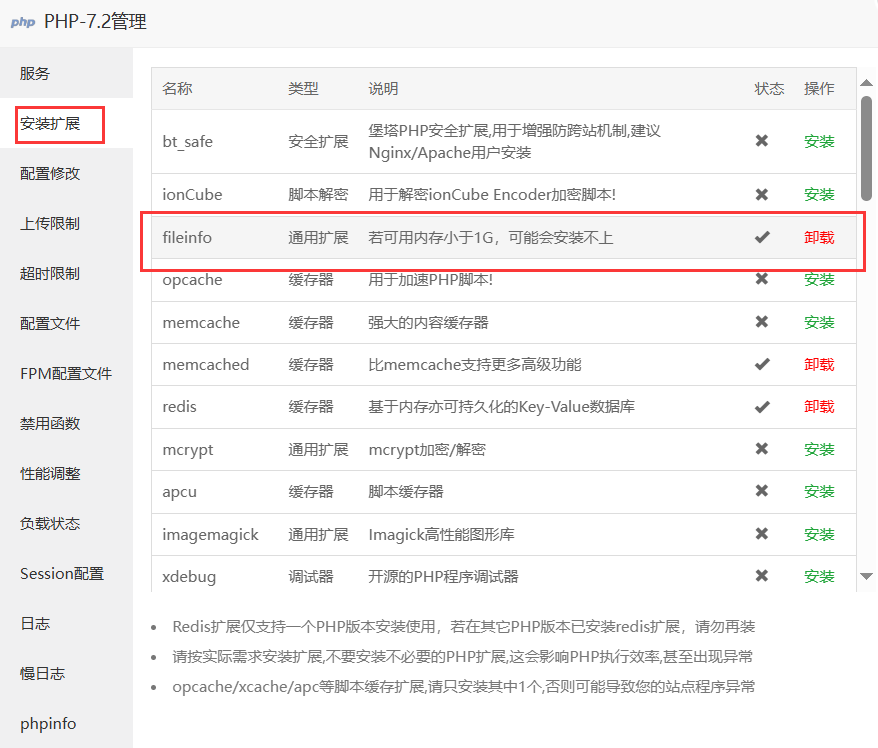This screenshot has height=748, width=878.
Task: Click the cross status icon for imagemagick
Action: tap(762, 534)
